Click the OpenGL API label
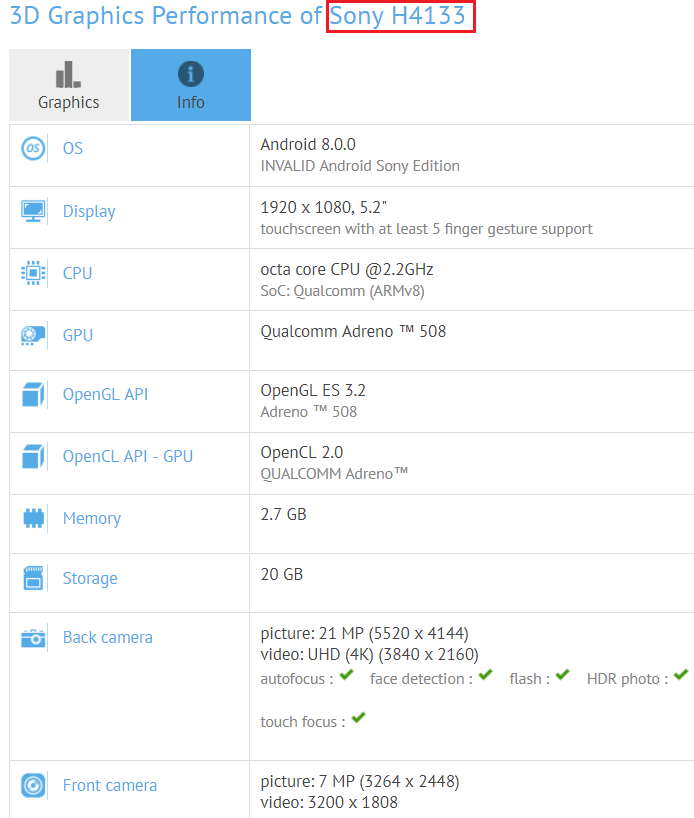694x818 pixels. pos(105,394)
